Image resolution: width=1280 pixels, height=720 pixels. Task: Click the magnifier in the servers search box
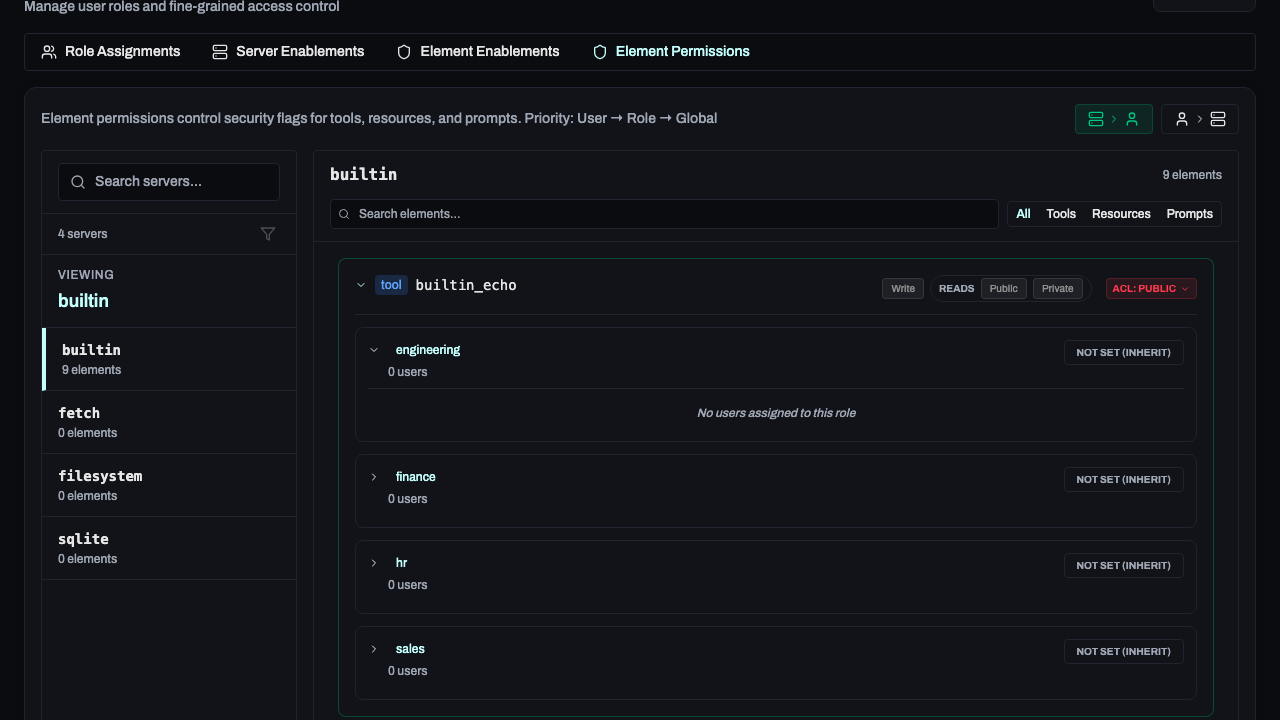click(78, 182)
